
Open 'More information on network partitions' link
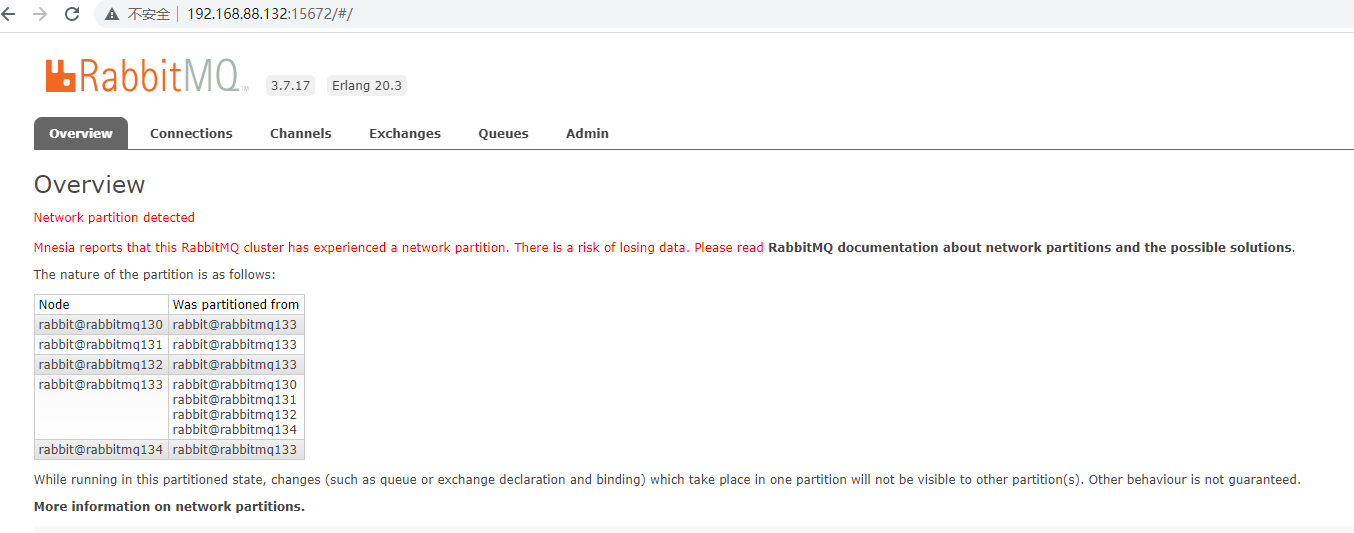pos(169,506)
